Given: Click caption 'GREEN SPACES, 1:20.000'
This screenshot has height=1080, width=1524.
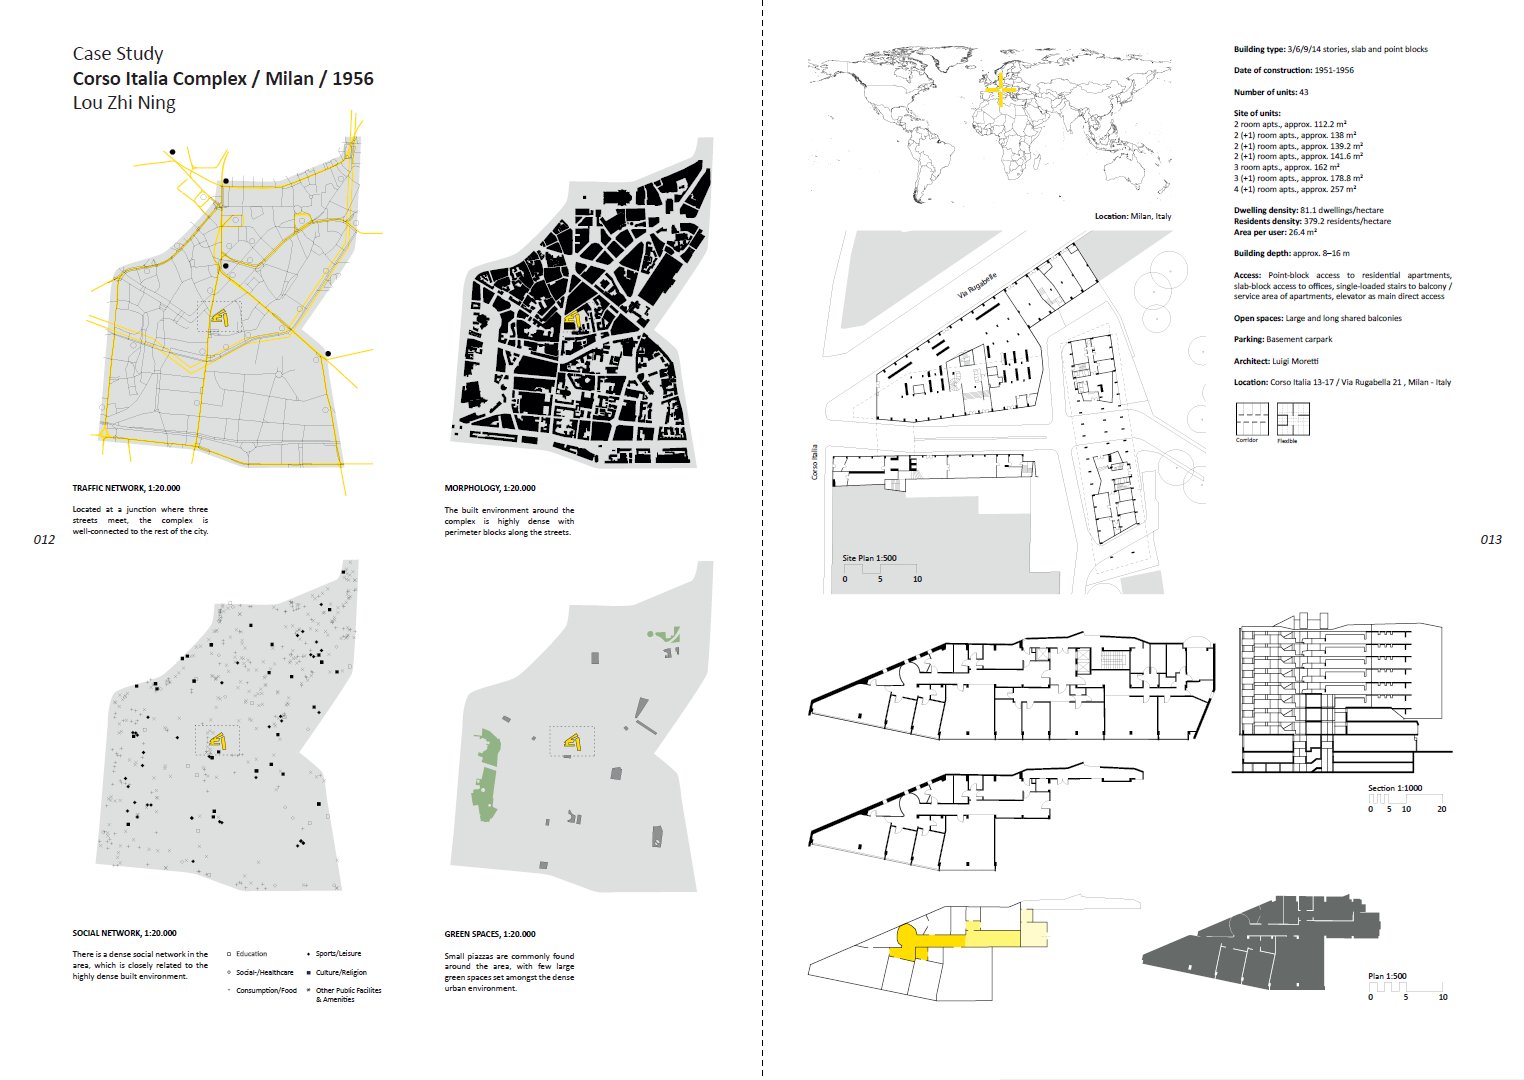Looking at the screenshot, I should point(490,933).
